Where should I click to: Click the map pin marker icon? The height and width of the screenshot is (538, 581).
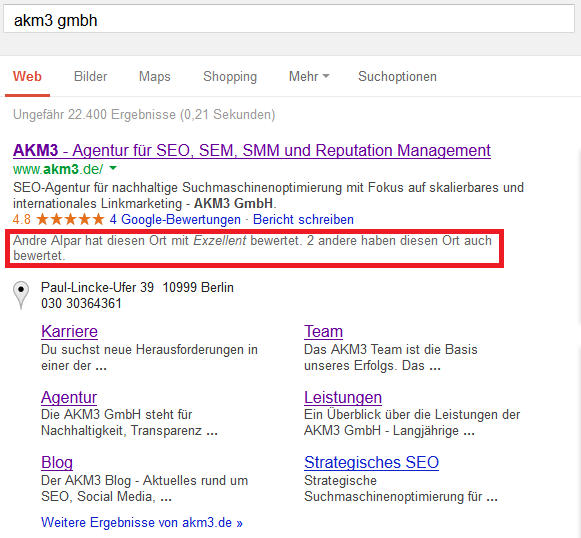(x=21, y=295)
